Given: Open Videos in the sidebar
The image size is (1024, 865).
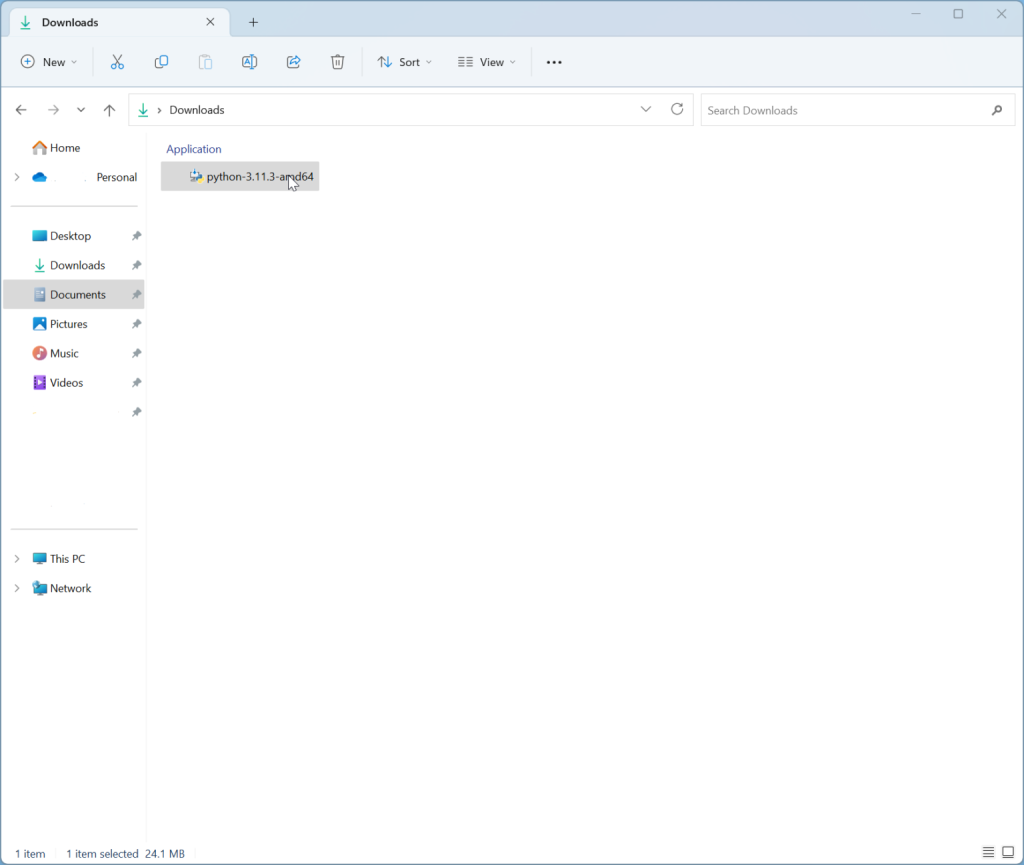Looking at the screenshot, I should click(67, 383).
